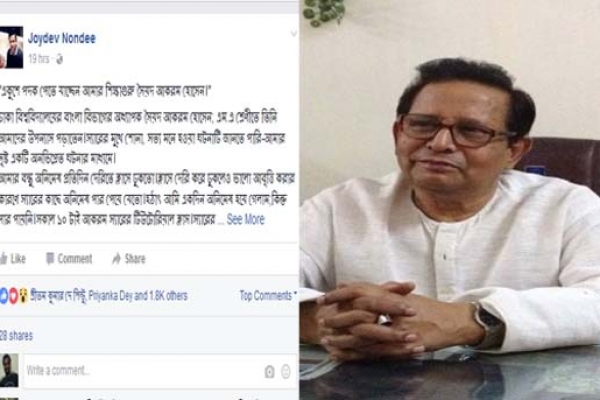The height and width of the screenshot is (400, 600).
Task: Click the commenter avatar beside comment box
Action: (9, 371)
